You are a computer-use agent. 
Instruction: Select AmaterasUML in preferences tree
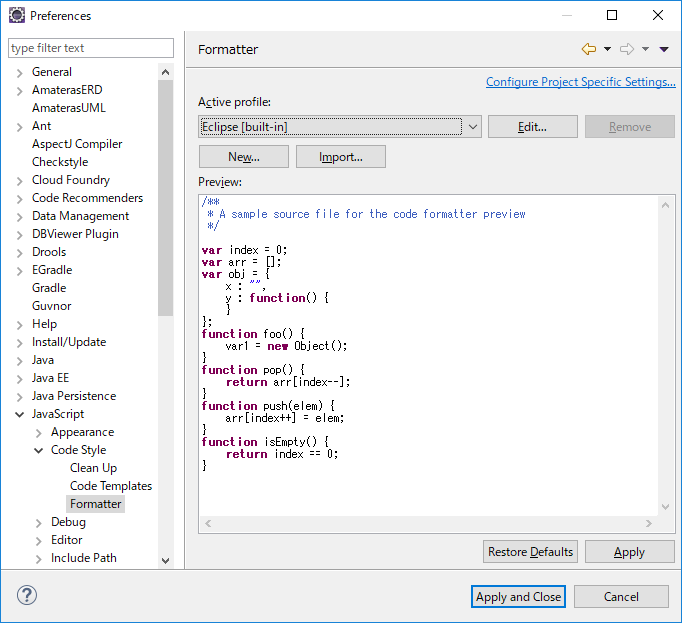coord(69,107)
